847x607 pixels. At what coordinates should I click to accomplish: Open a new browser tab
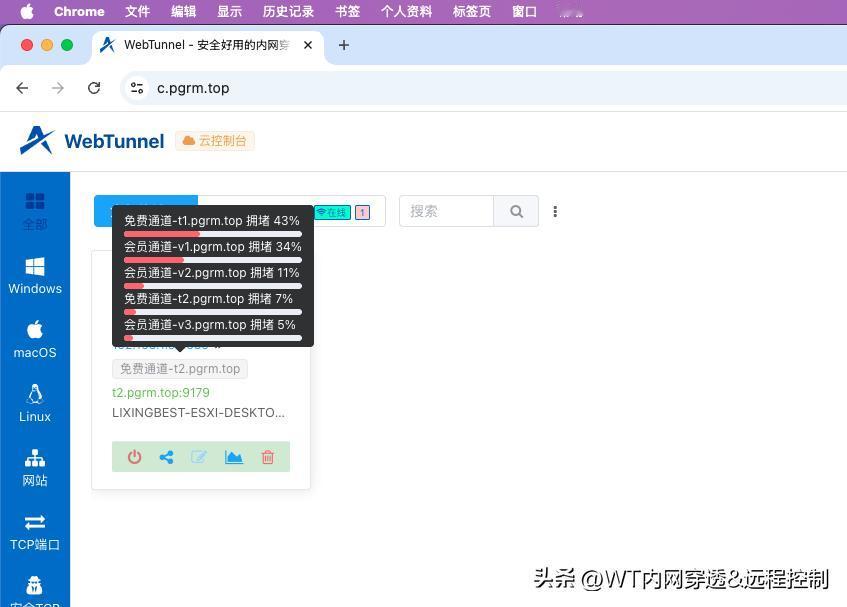(344, 45)
